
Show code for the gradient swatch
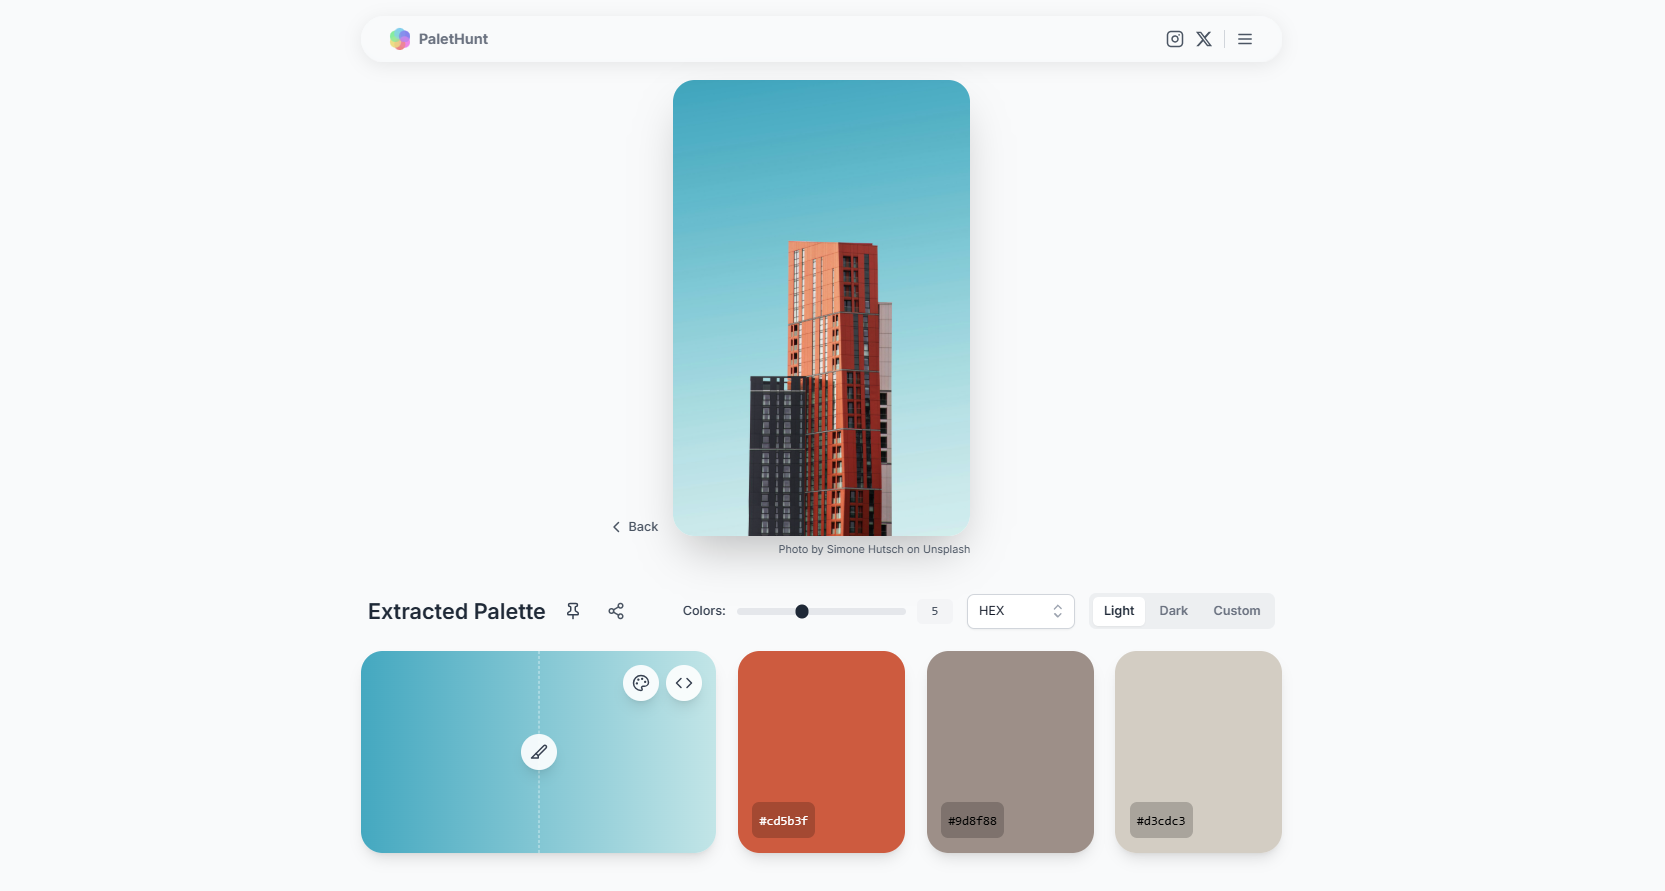click(x=684, y=683)
